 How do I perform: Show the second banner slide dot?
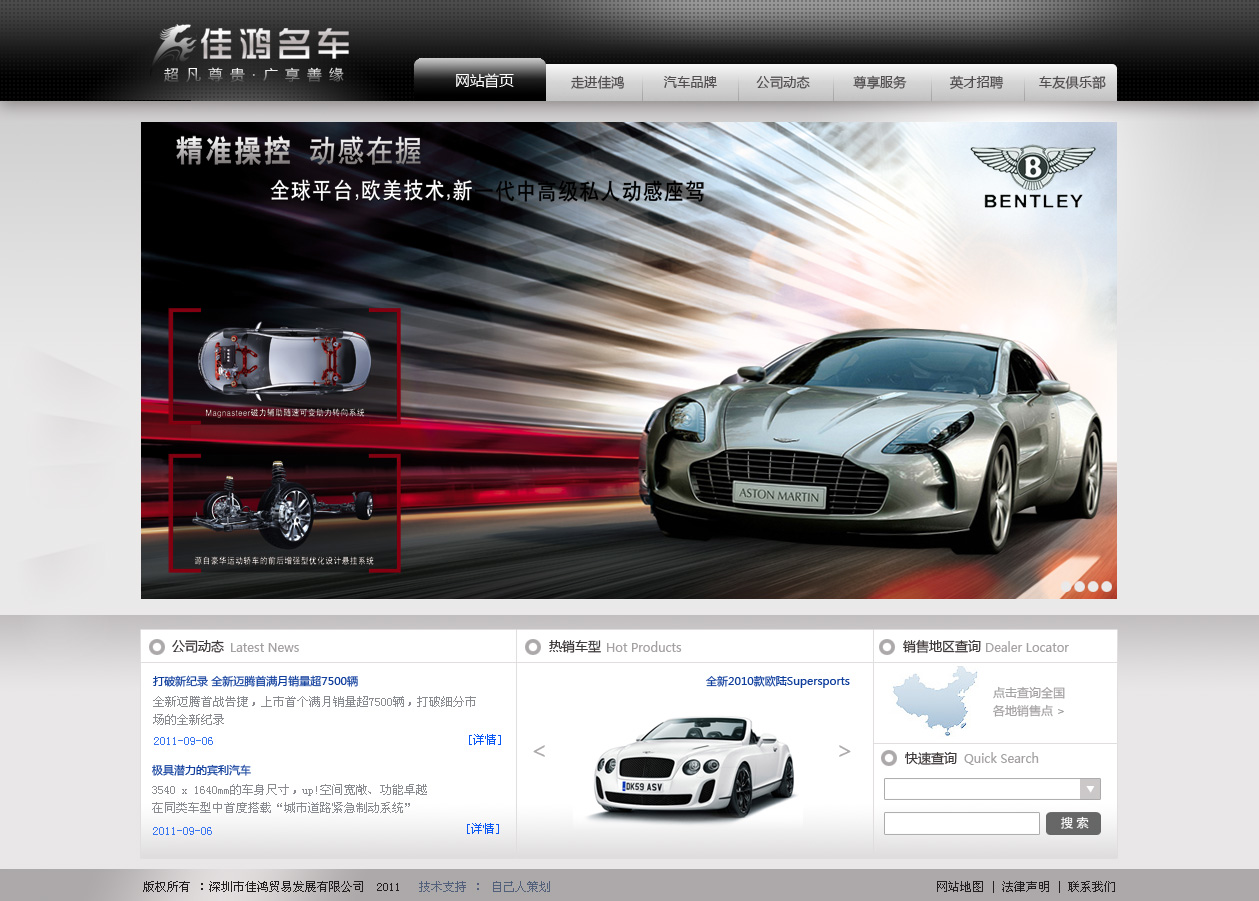[x=1080, y=587]
